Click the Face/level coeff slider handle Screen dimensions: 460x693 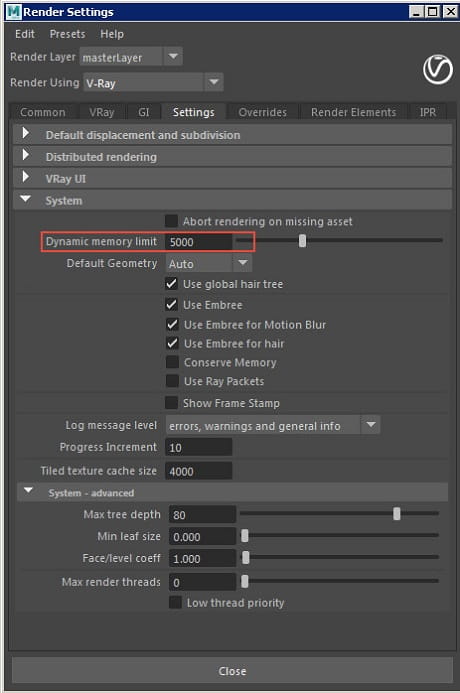246,557
